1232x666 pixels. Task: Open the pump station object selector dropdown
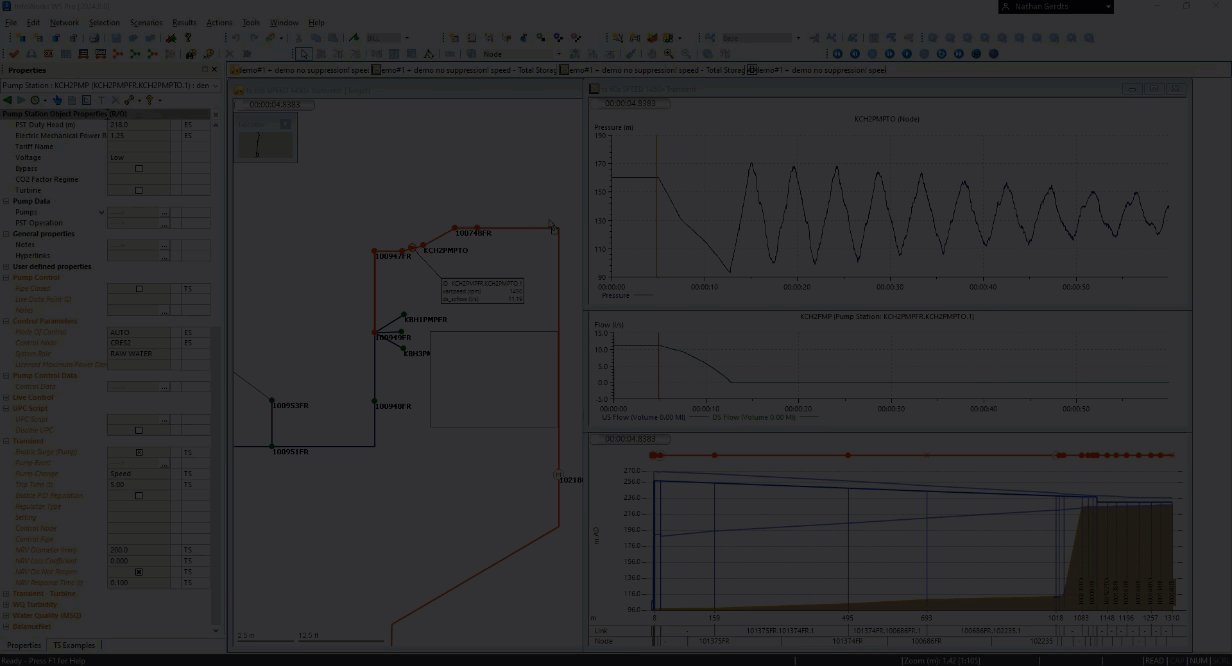(216, 85)
